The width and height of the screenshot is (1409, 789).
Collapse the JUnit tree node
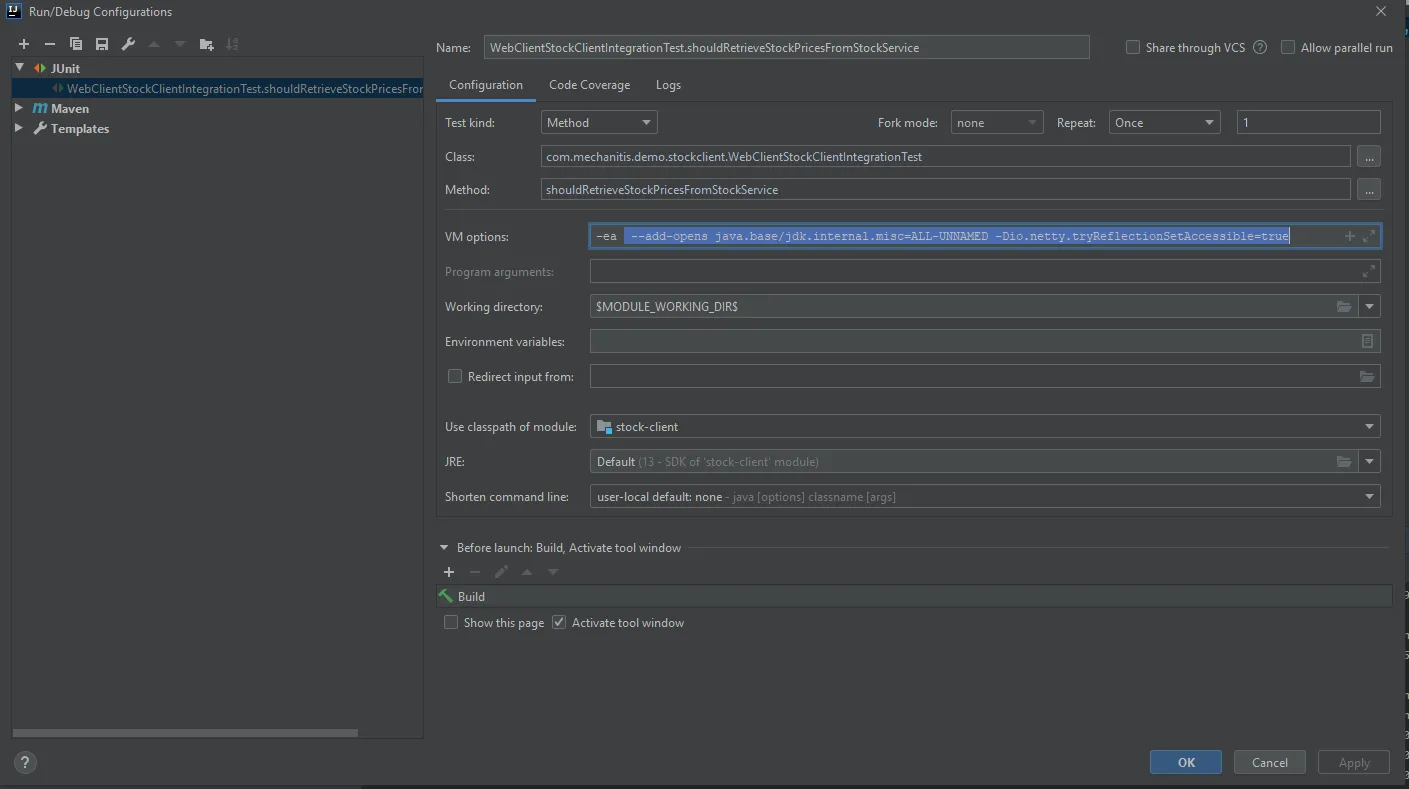coord(19,68)
